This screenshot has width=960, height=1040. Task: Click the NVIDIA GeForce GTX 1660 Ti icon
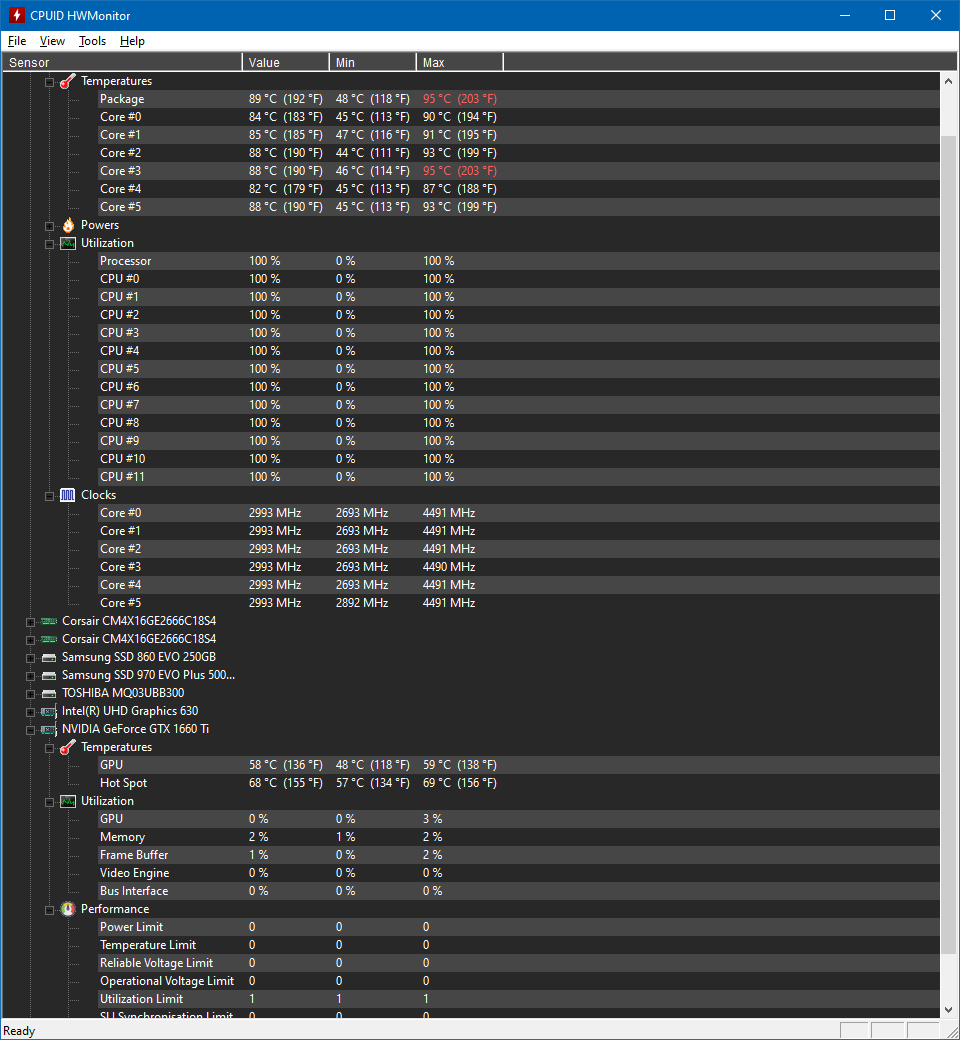click(x=48, y=729)
